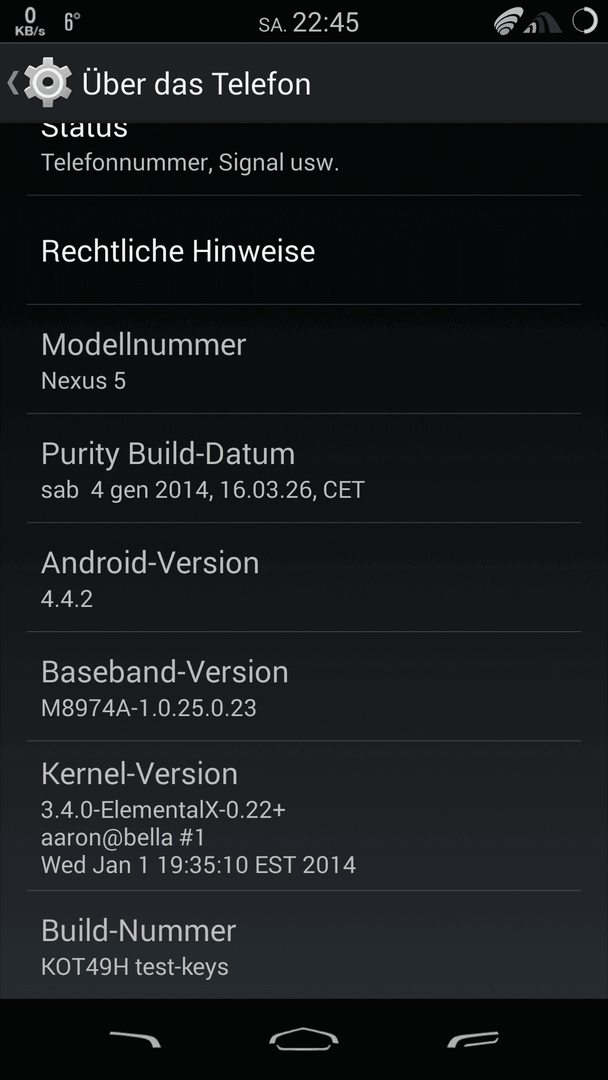Tap the Modellnummer Nexus 5 entry
Image resolution: width=608 pixels, height=1080 pixels.
tap(304, 359)
